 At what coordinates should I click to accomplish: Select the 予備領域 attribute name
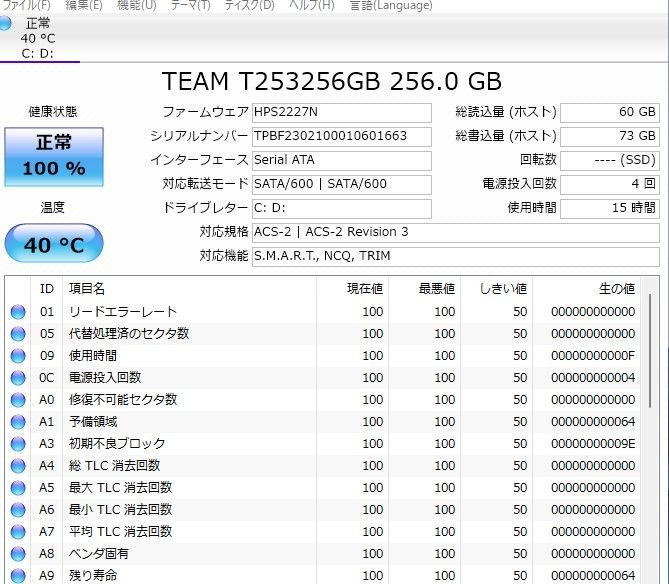[93, 422]
